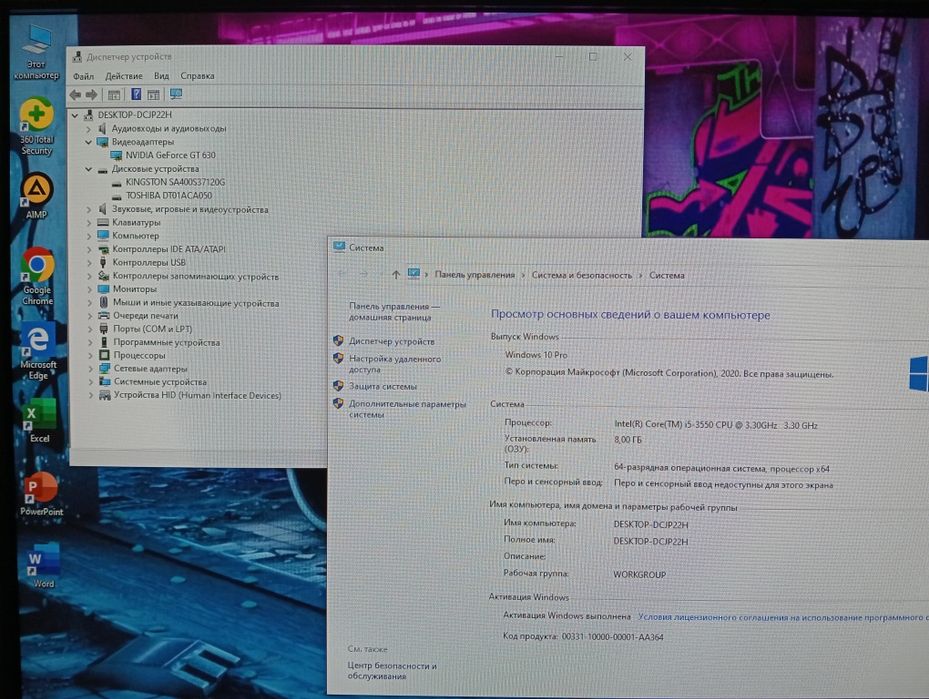
Task: Open Диспетчер устройств link in System window
Action: [392, 341]
